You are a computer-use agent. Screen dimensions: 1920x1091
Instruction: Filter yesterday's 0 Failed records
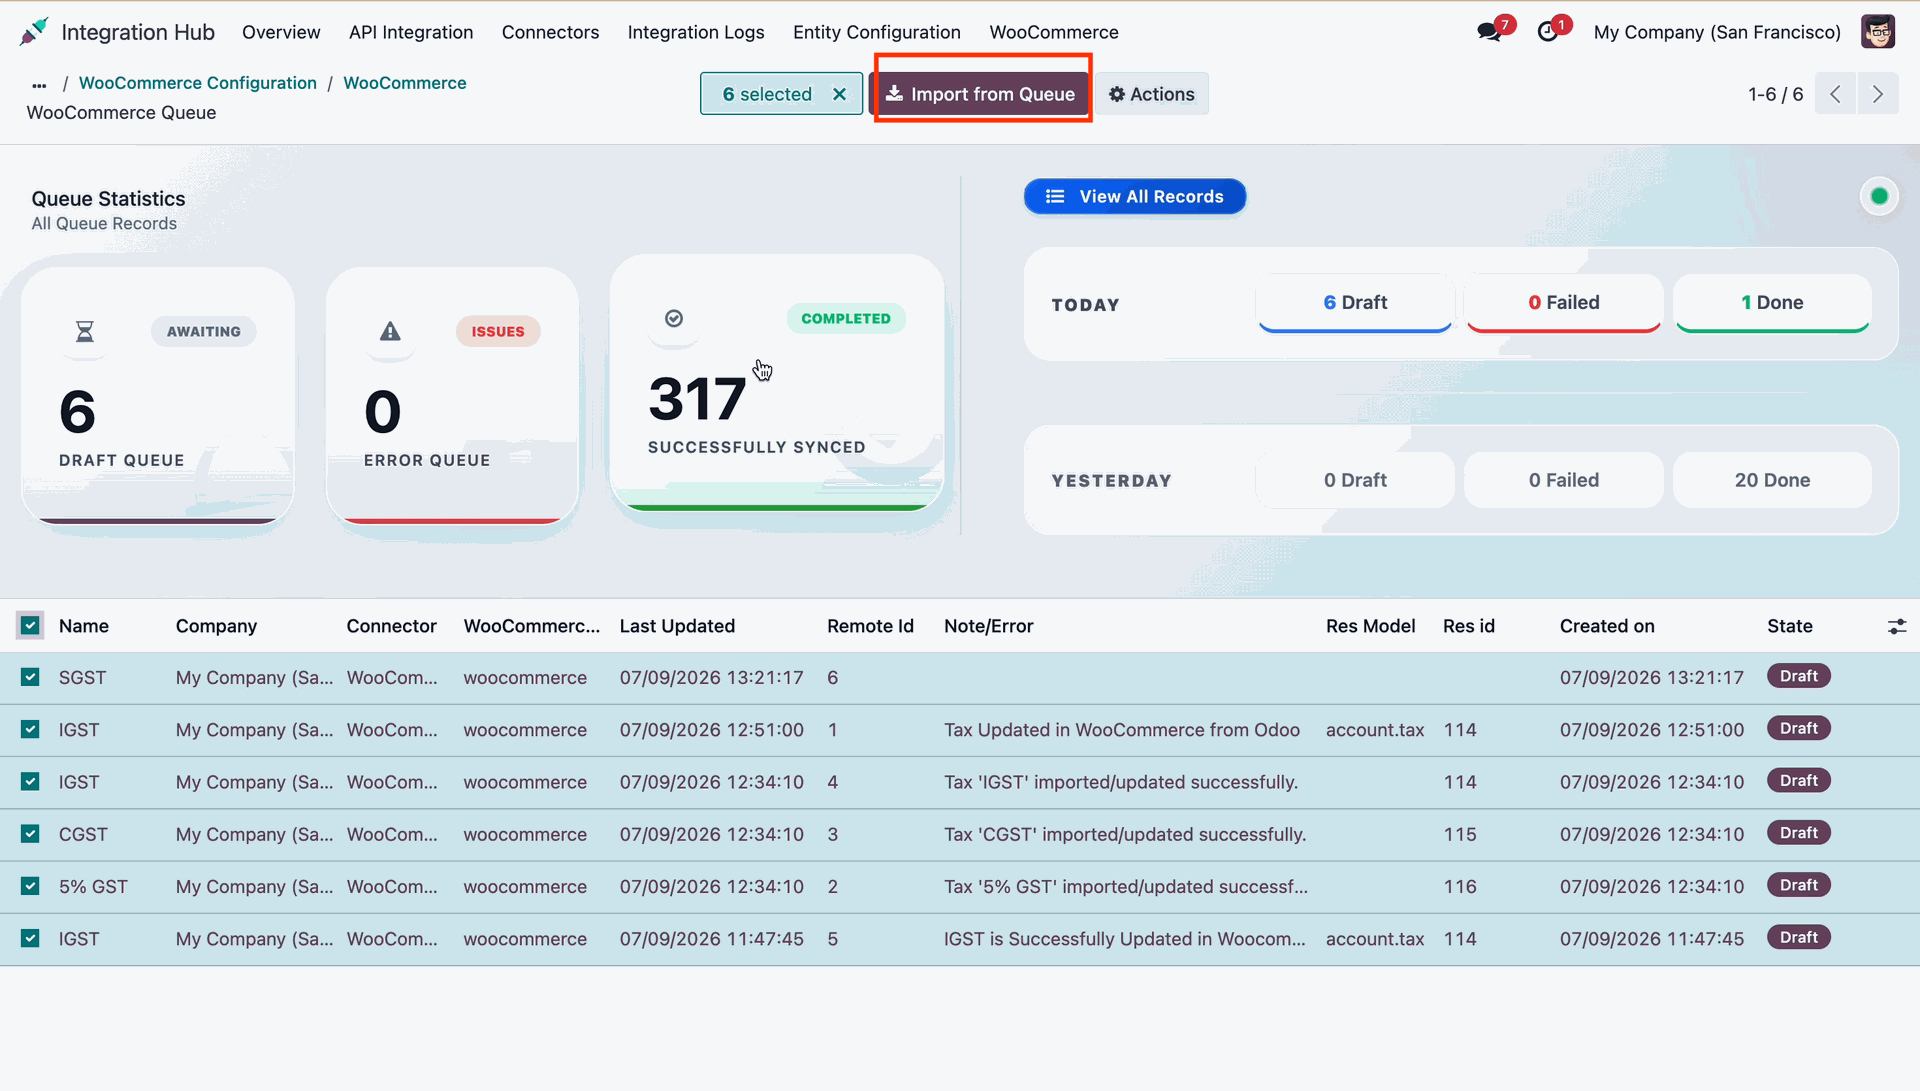pyautogui.click(x=1564, y=480)
